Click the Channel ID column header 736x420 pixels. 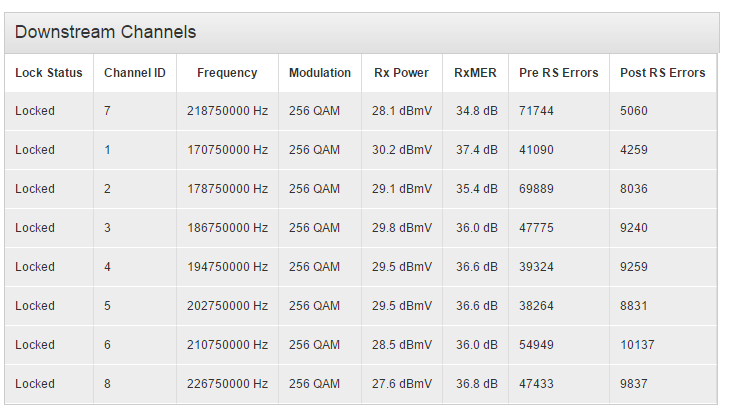tap(135, 73)
